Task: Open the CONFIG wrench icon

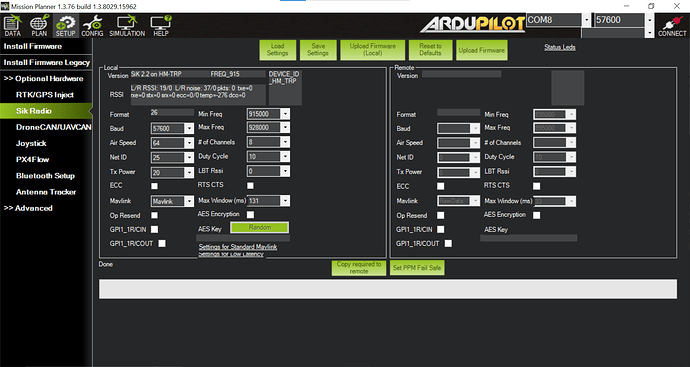Action: coord(92,26)
